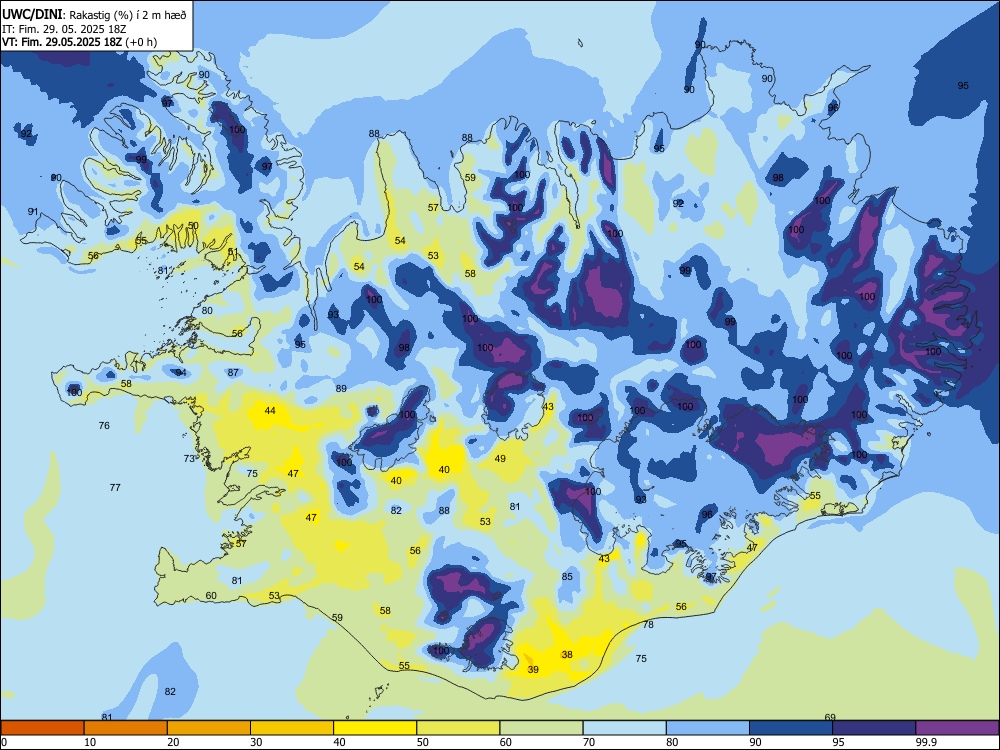
Task: Click the legend label 40
Action: (x=339, y=742)
